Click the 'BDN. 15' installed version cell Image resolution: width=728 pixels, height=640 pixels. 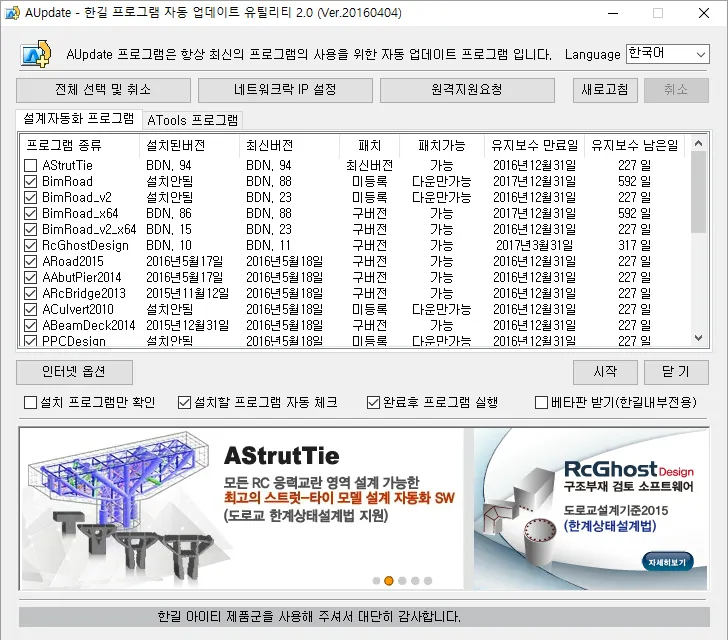[169, 229]
